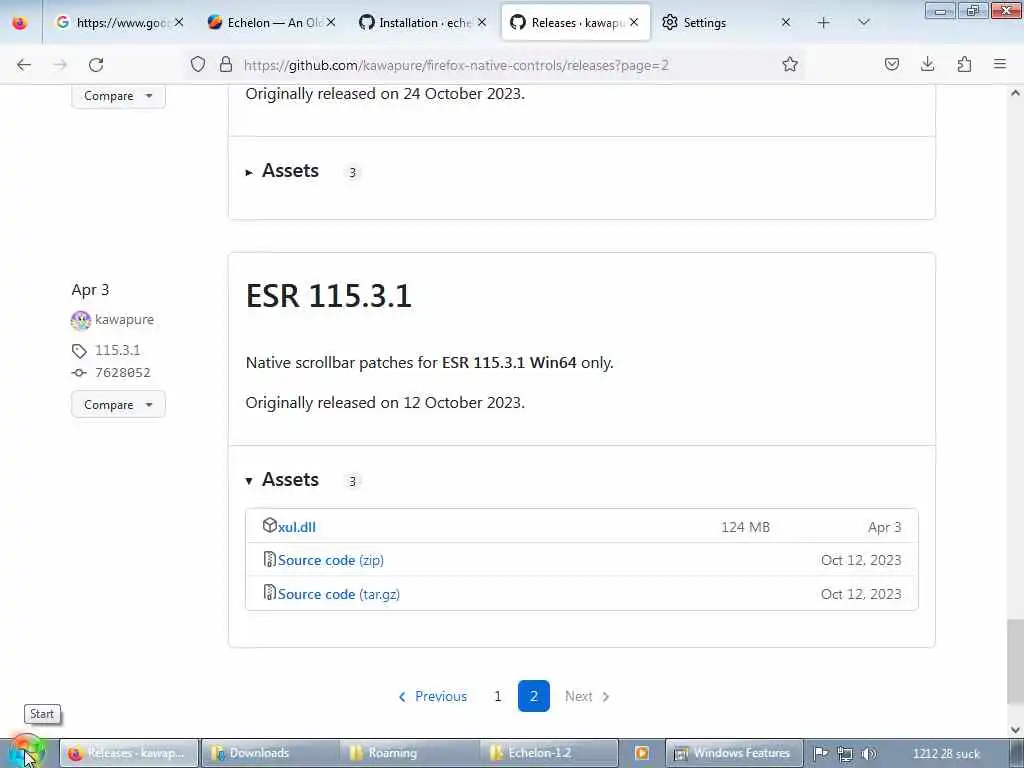Open kawapure avatar profile

click(81, 320)
